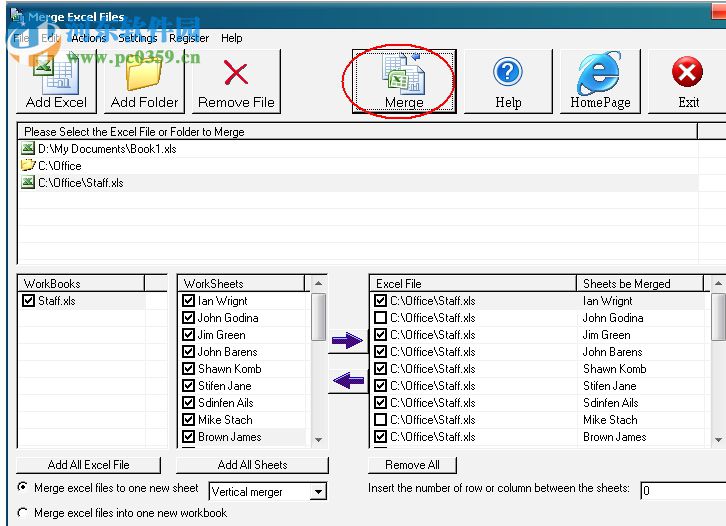Select John Barens in the Sheets be Merged column
Image resolution: width=726 pixels, height=526 pixels.
[x=612, y=352]
